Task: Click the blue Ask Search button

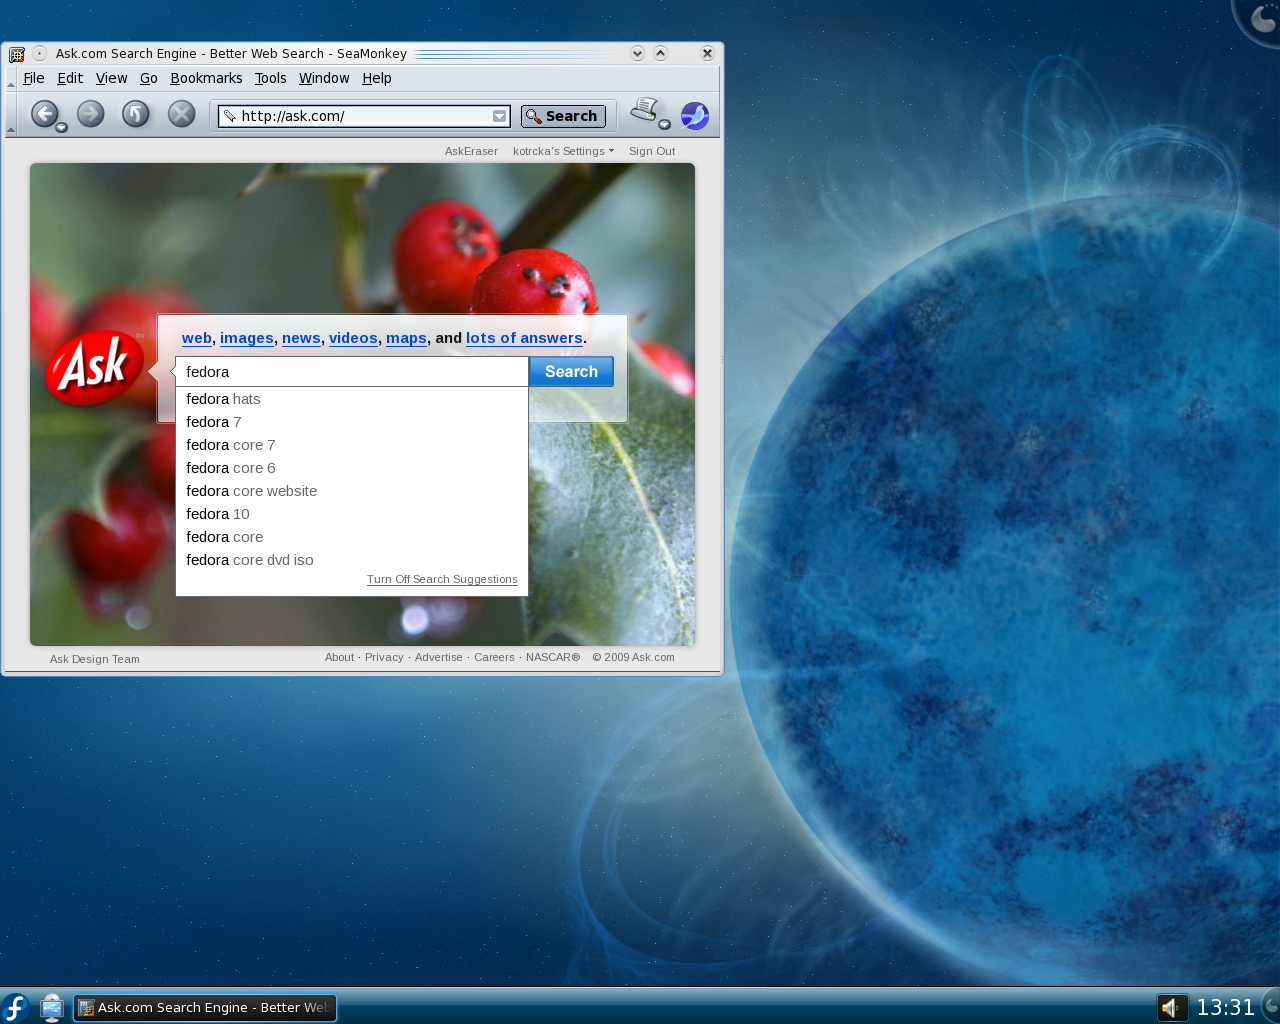Action: [x=571, y=372]
